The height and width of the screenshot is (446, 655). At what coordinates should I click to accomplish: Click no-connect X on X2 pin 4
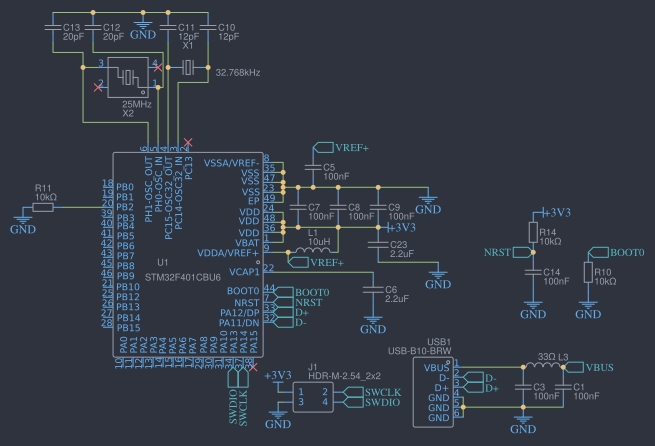click(x=158, y=67)
